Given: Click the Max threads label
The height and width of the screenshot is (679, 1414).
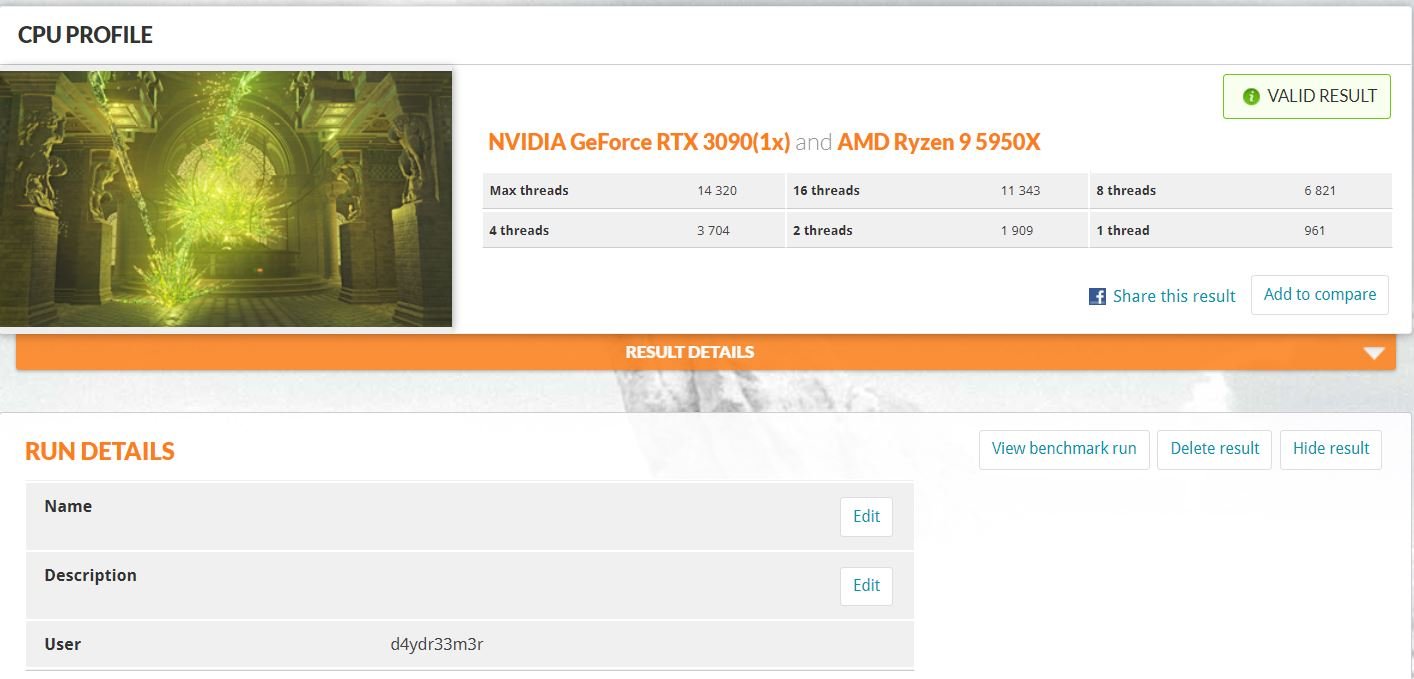Looking at the screenshot, I should 529,191.
